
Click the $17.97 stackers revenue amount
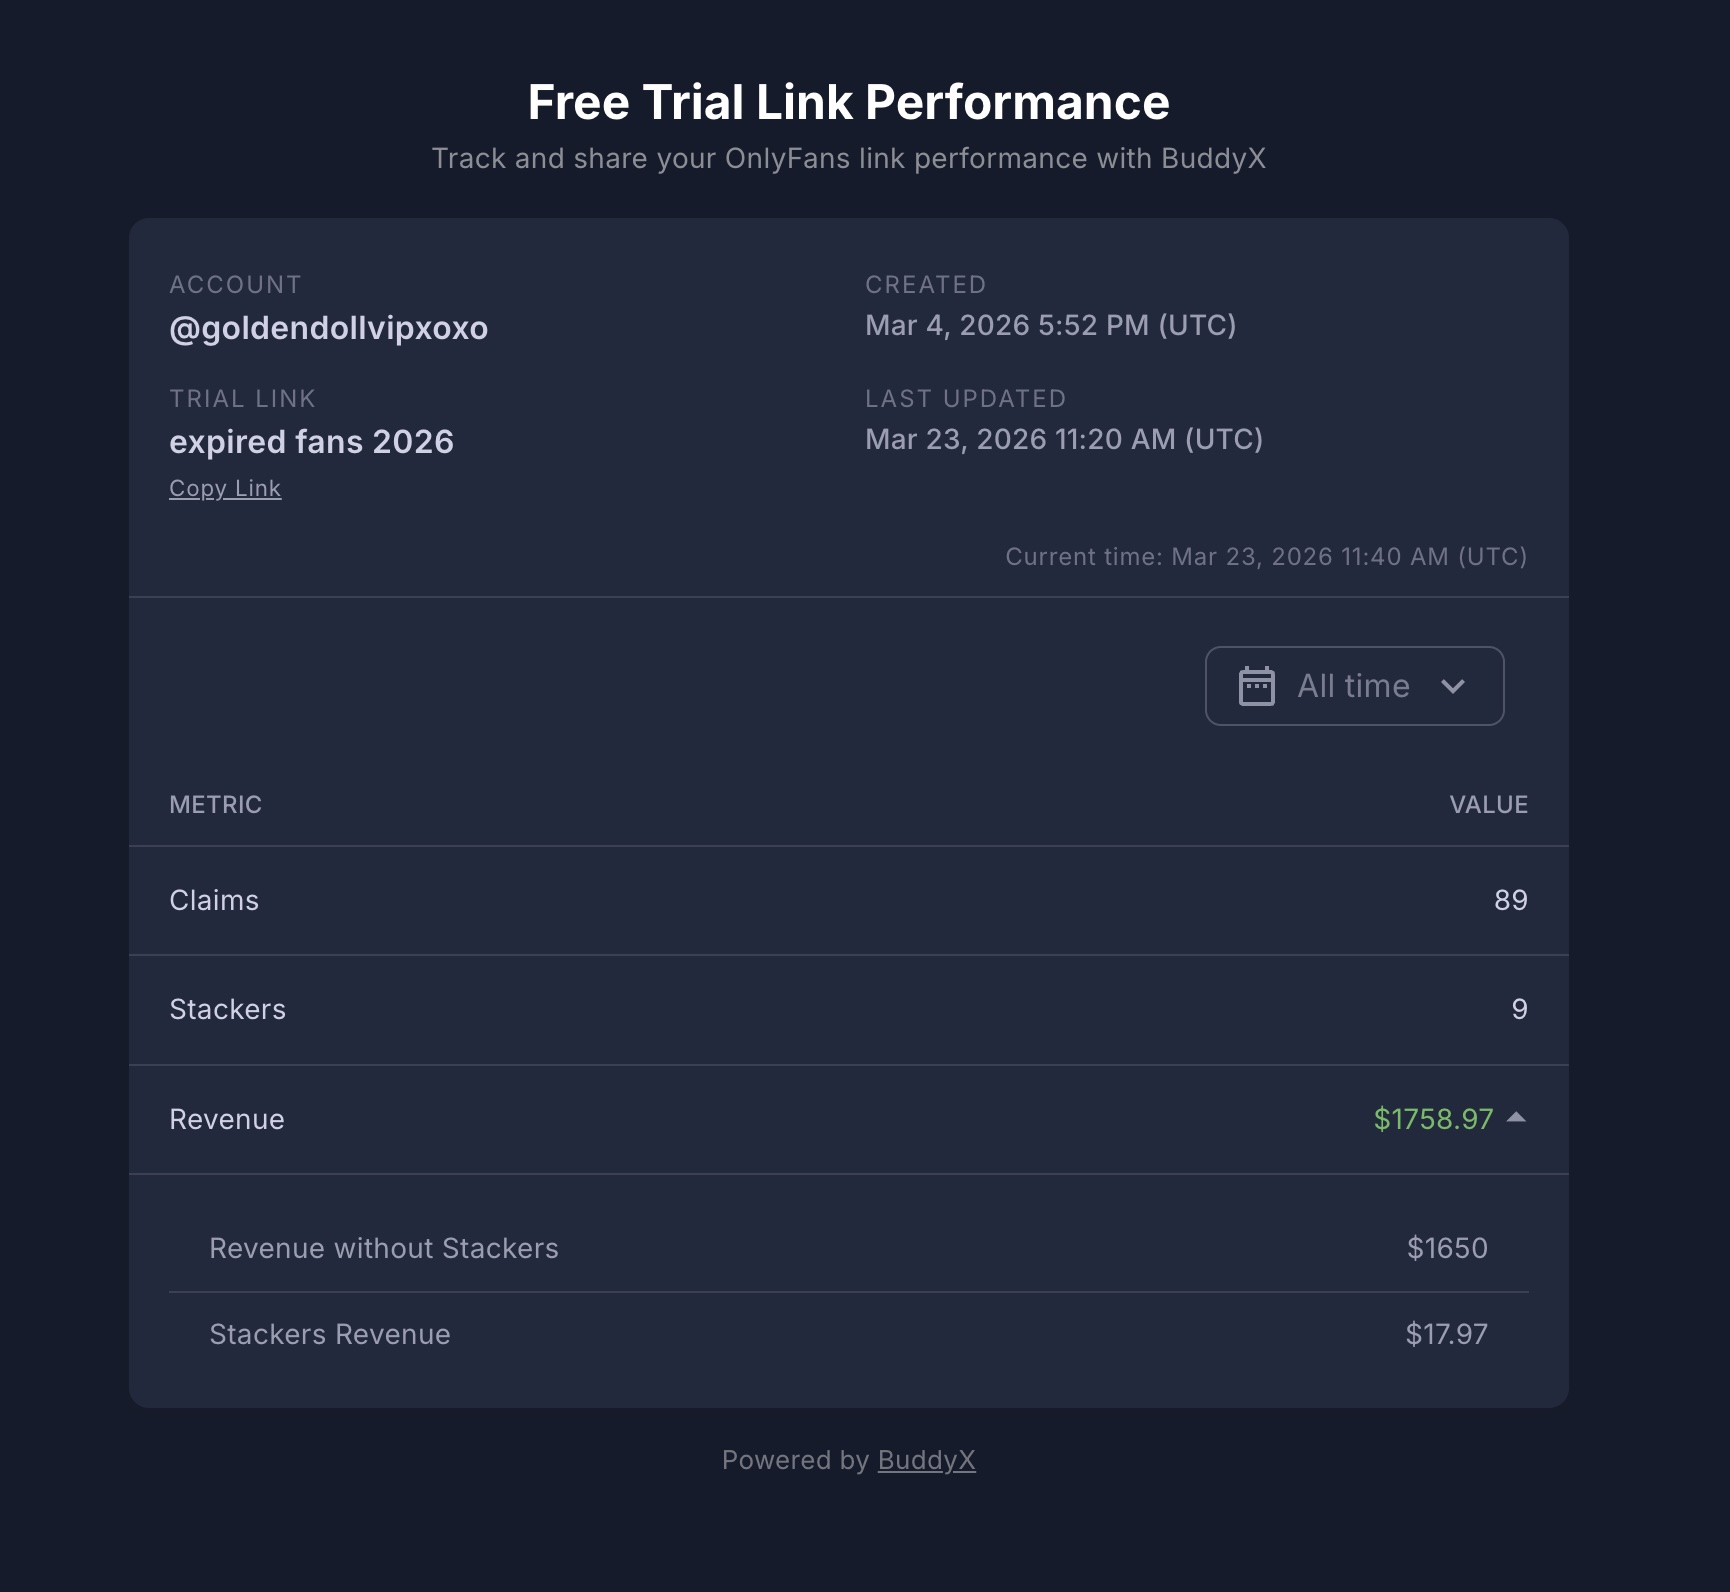tap(1446, 1334)
